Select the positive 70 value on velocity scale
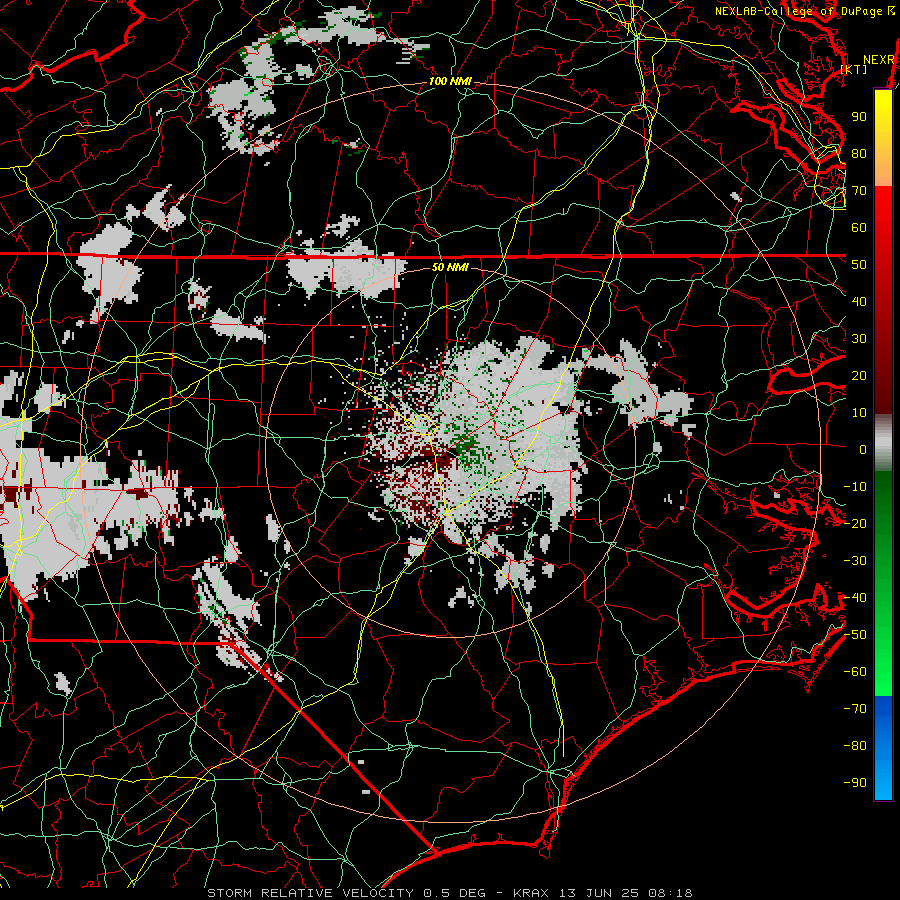This screenshot has width=900, height=900. coord(859,191)
